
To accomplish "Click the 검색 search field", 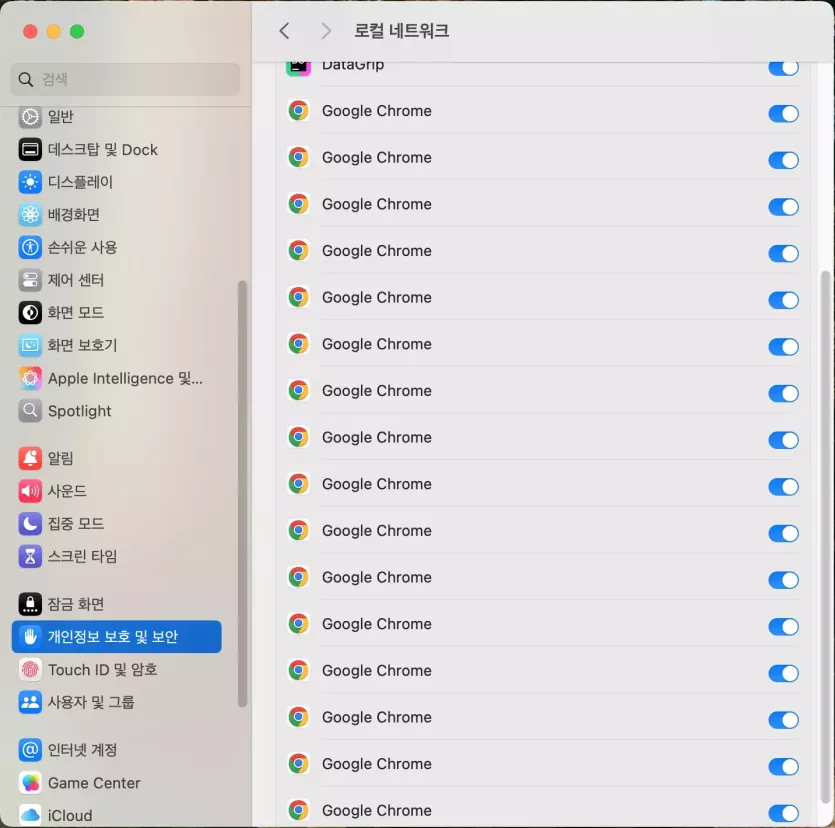I will click(125, 79).
